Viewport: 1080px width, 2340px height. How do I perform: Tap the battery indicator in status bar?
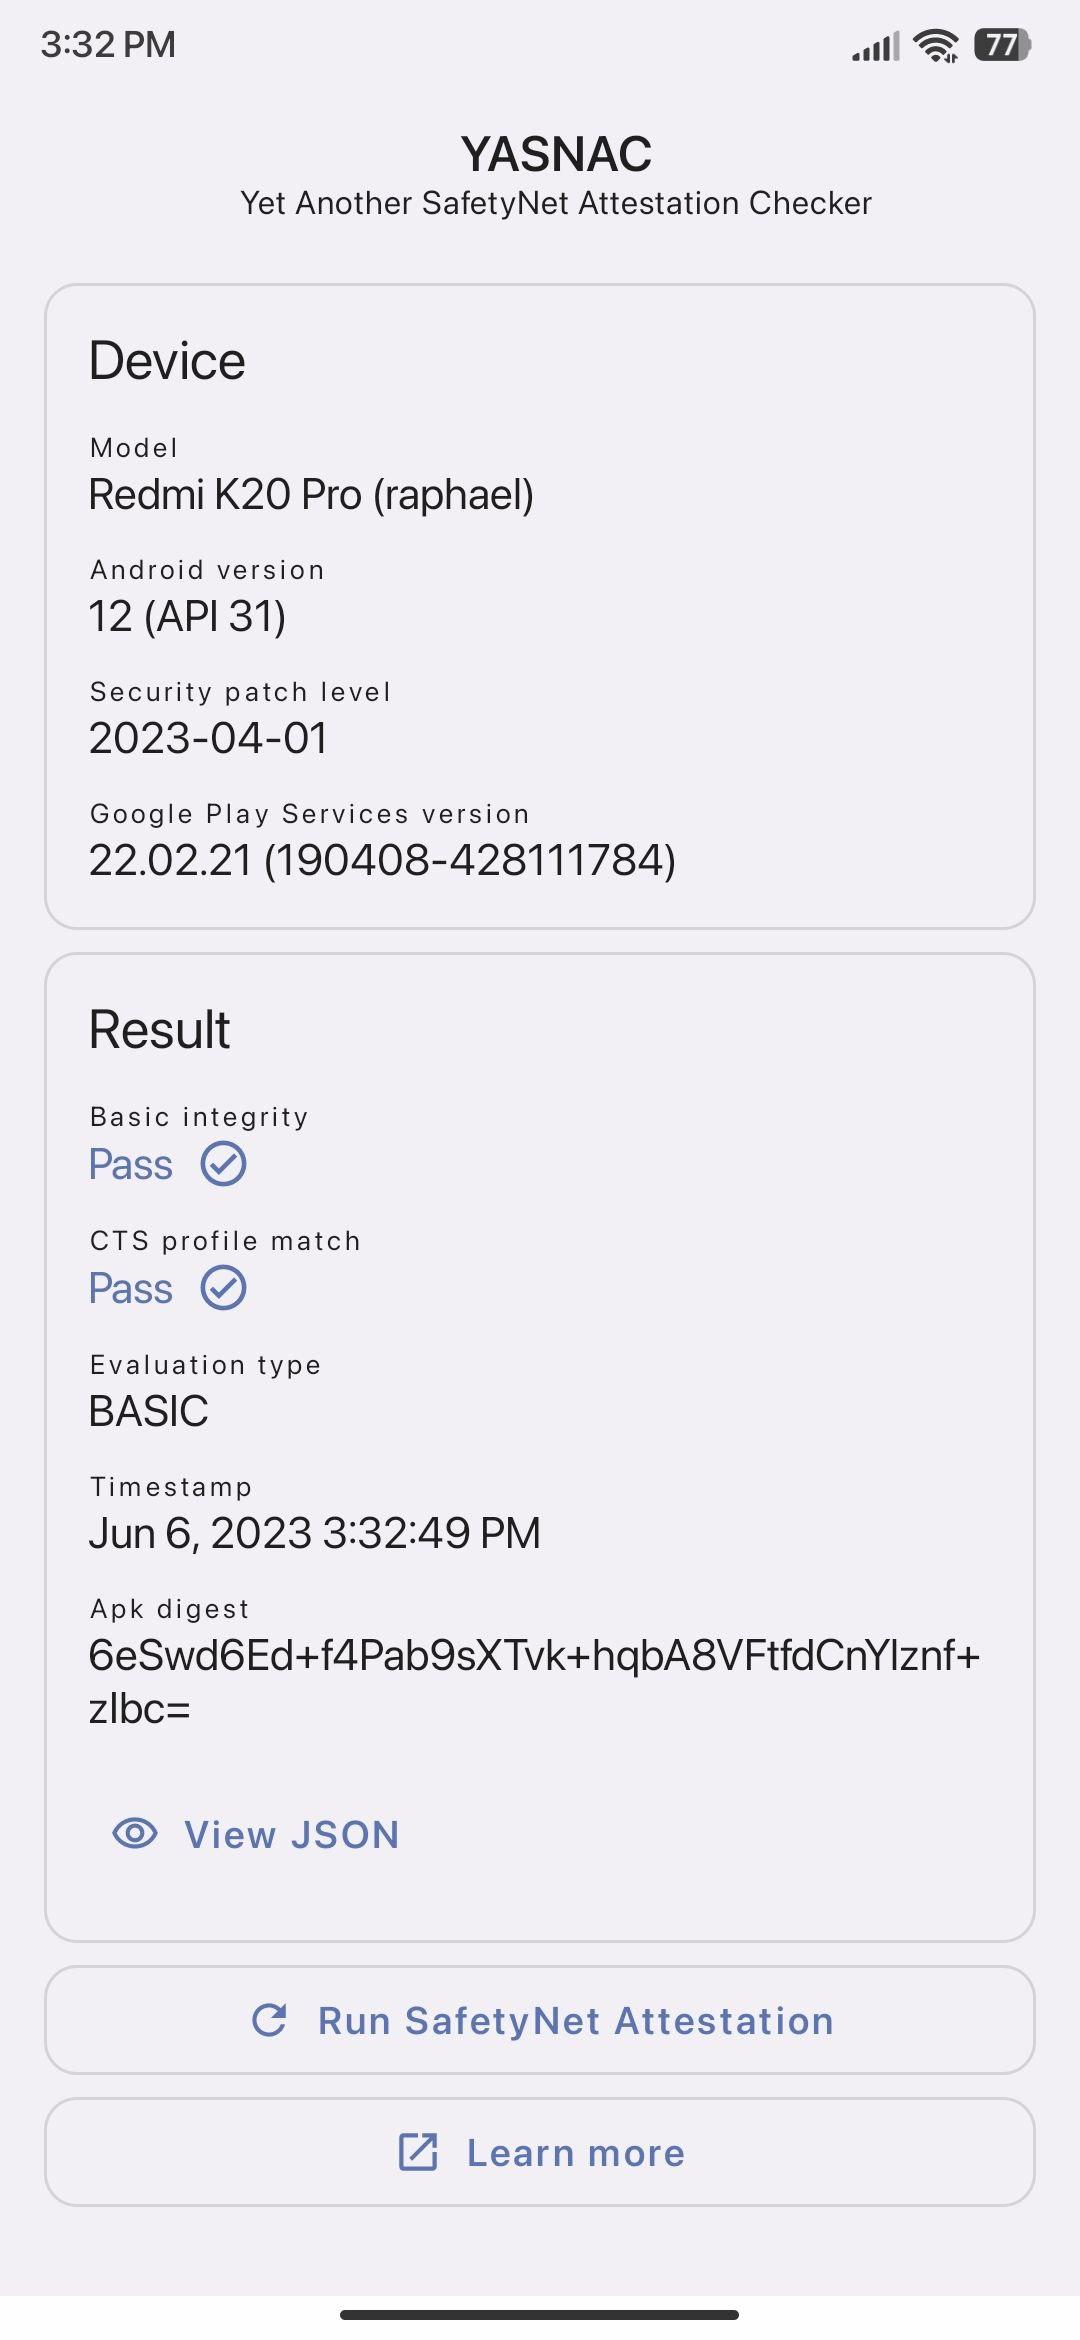click(1002, 45)
